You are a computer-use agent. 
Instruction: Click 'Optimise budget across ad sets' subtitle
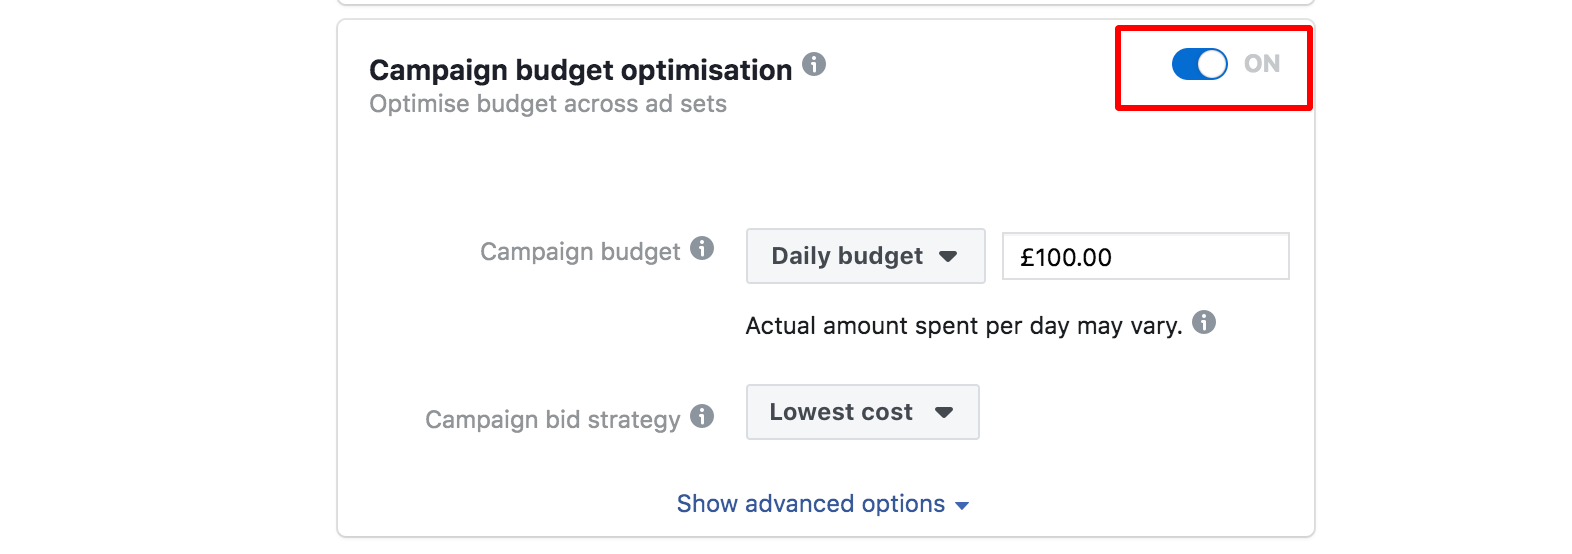coord(548,104)
